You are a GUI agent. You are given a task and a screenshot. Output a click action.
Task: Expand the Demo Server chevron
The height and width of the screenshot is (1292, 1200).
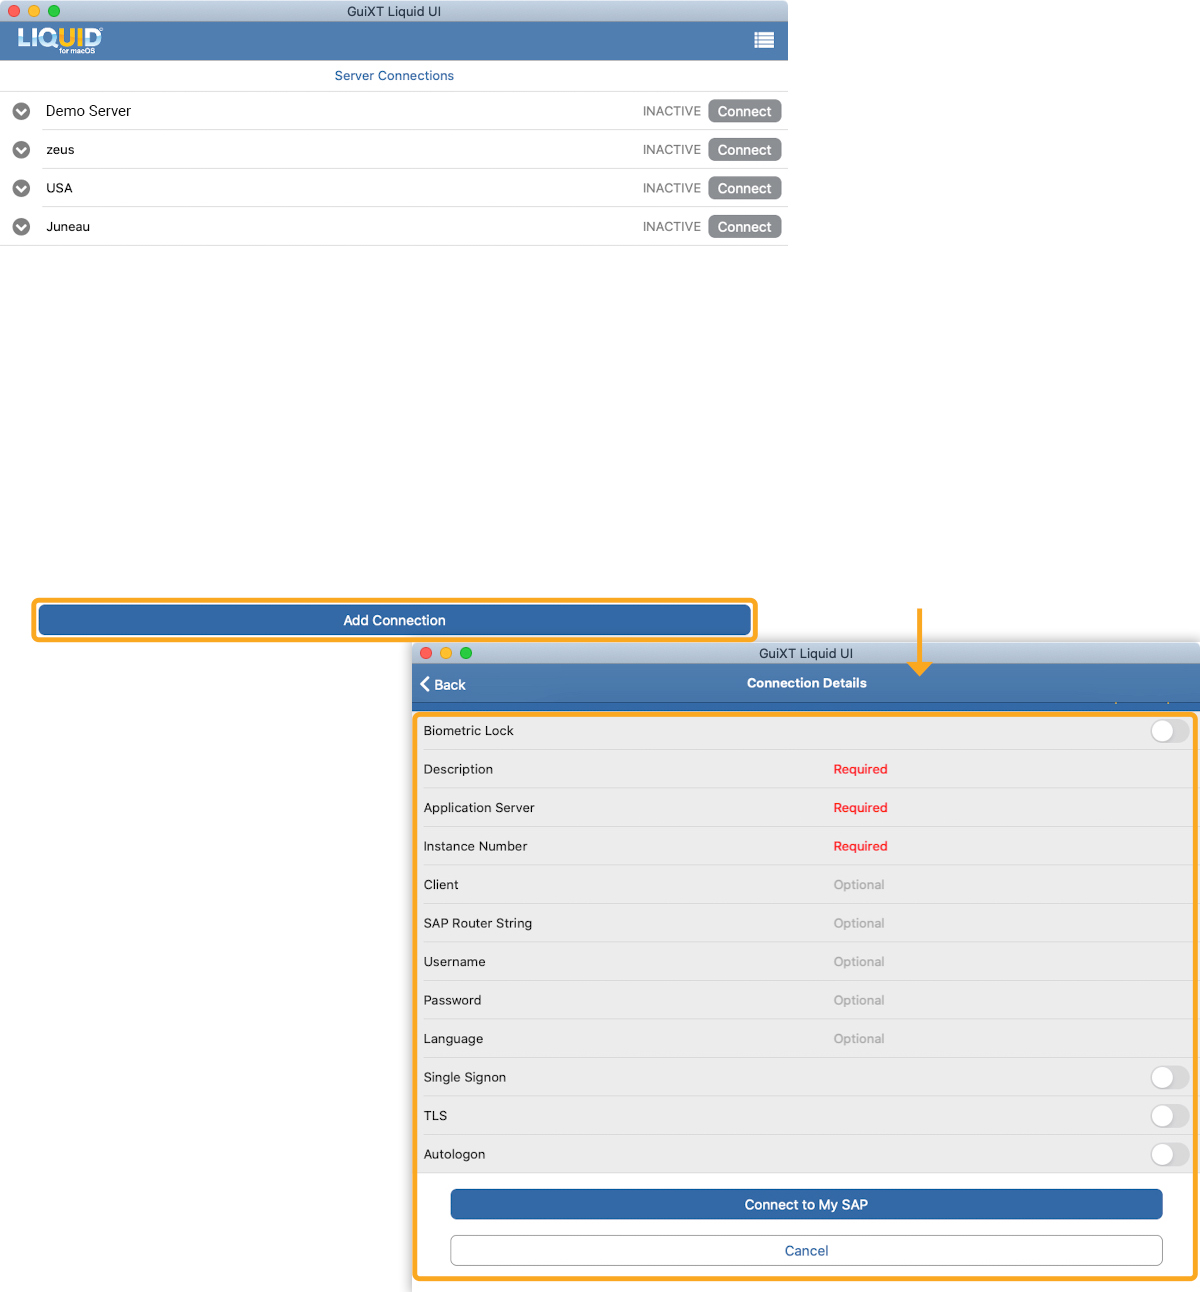tap(21, 111)
